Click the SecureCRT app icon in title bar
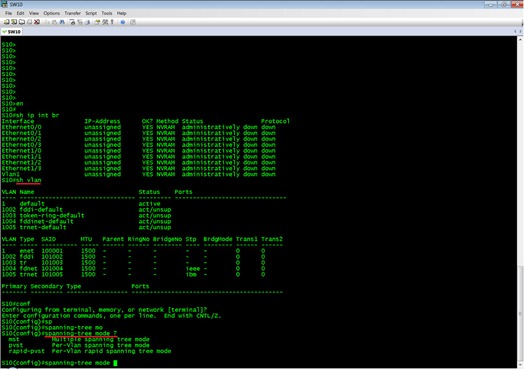 tap(4, 4)
